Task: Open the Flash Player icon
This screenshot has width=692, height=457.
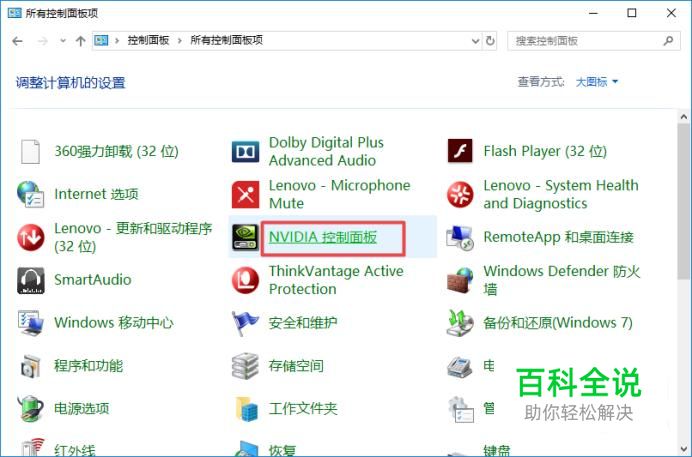Action: pos(460,151)
